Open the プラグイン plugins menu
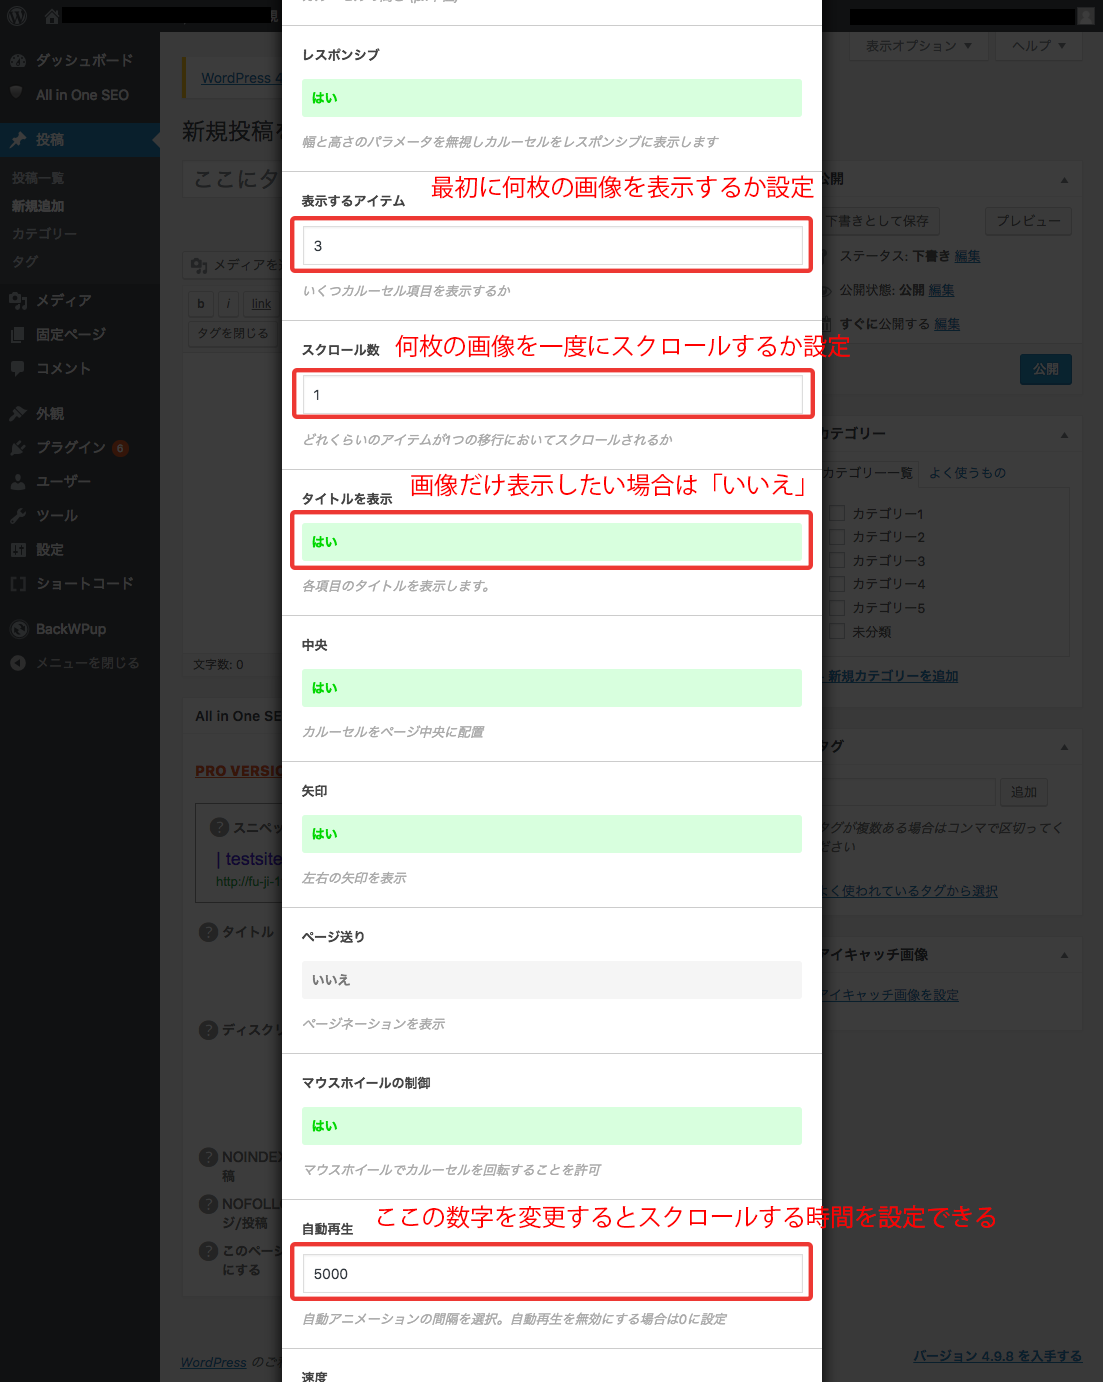1103x1382 pixels. click(70, 447)
